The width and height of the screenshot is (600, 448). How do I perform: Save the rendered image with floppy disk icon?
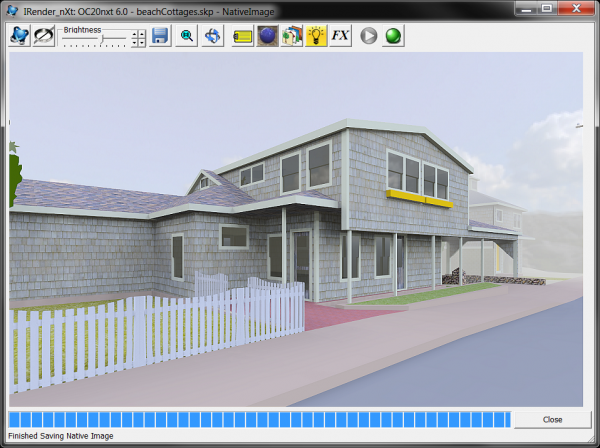160,36
